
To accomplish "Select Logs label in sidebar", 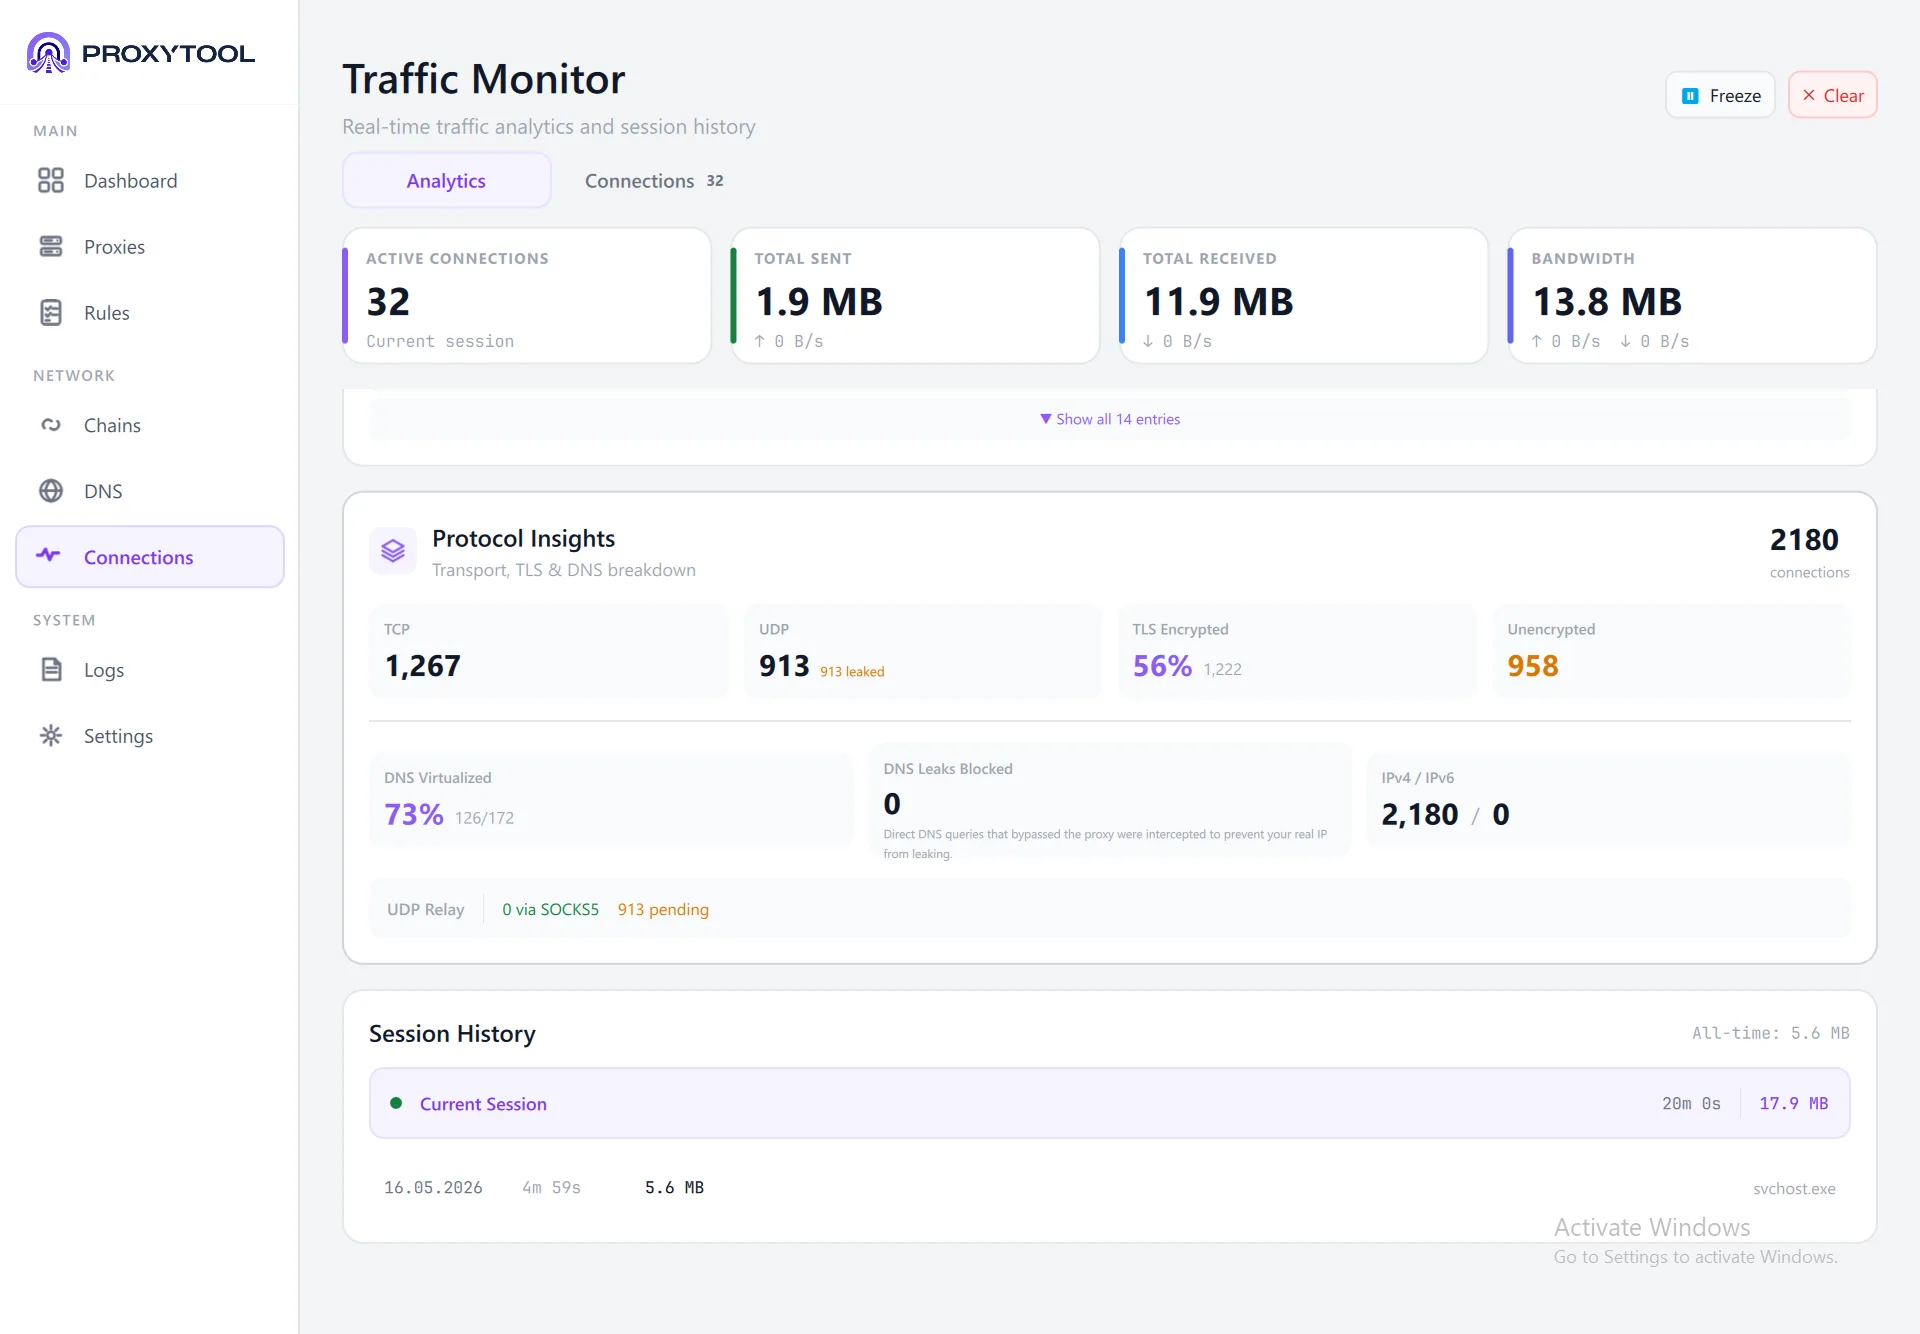I will [x=104, y=669].
